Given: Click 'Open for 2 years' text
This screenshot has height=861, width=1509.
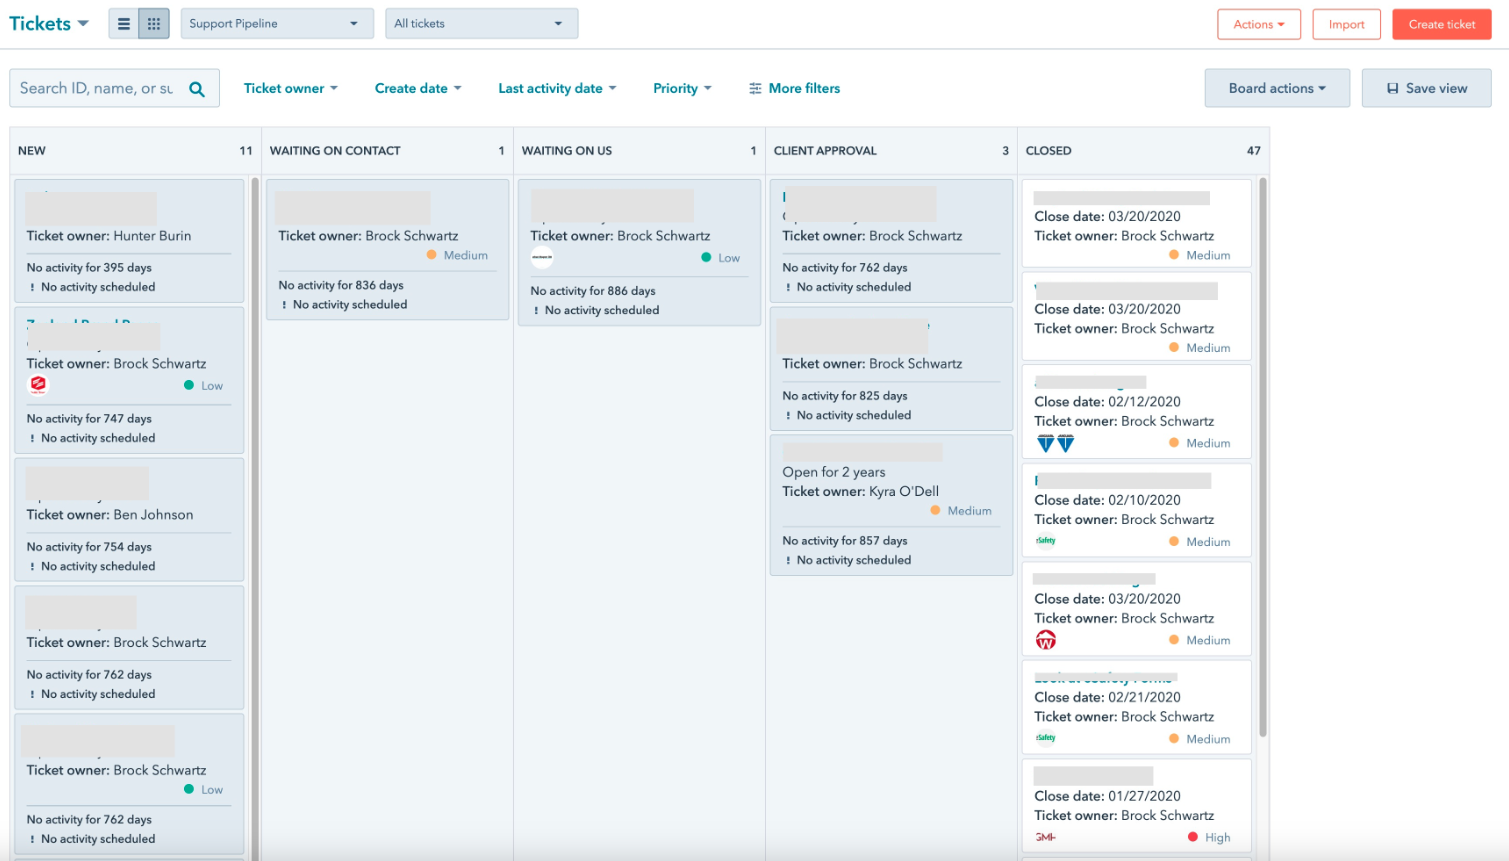Looking at the screenshot, I should [834, 472].
